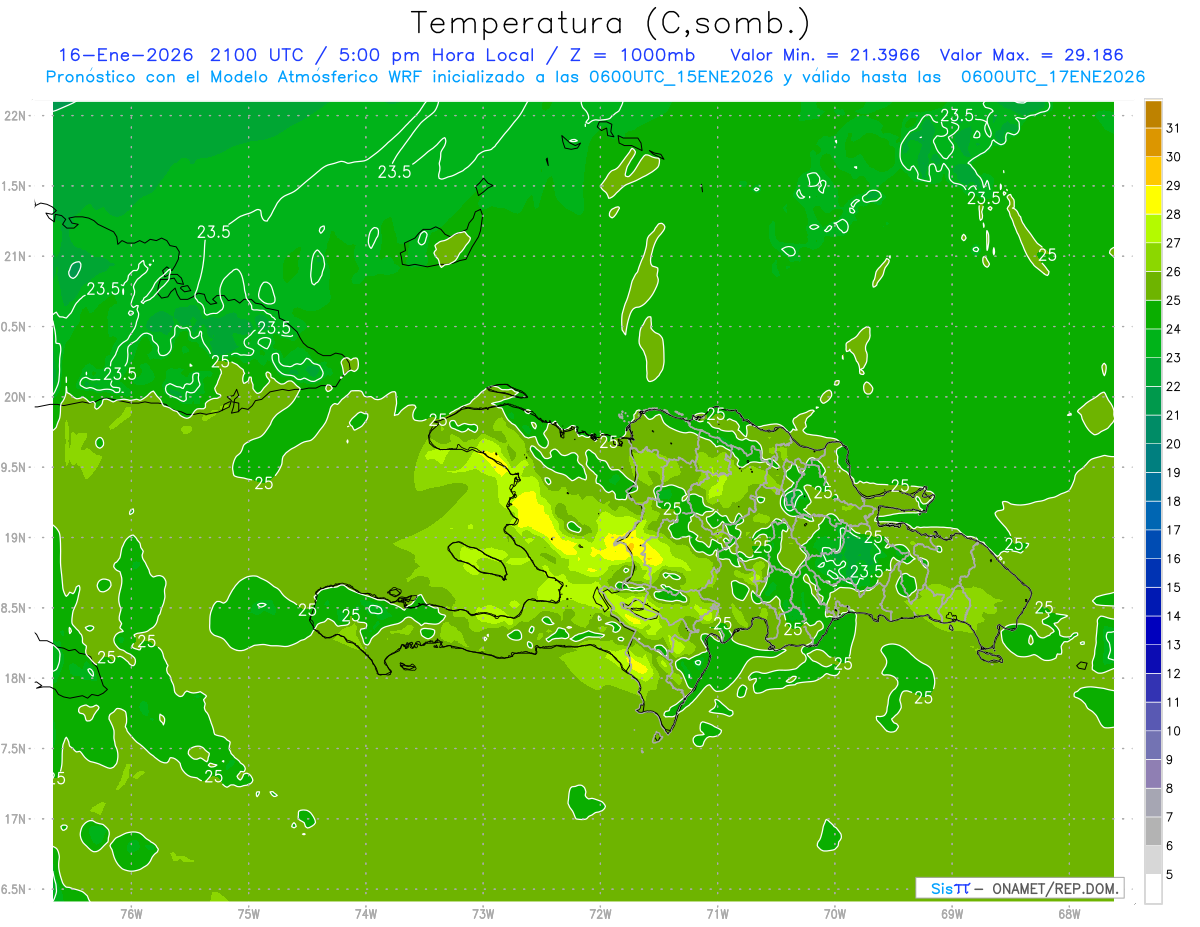Image resolution: width=1200 pixels, height=927 pixels.
Task: Click the gray scale segment between 6 and 7
Action: point(1153,831)
